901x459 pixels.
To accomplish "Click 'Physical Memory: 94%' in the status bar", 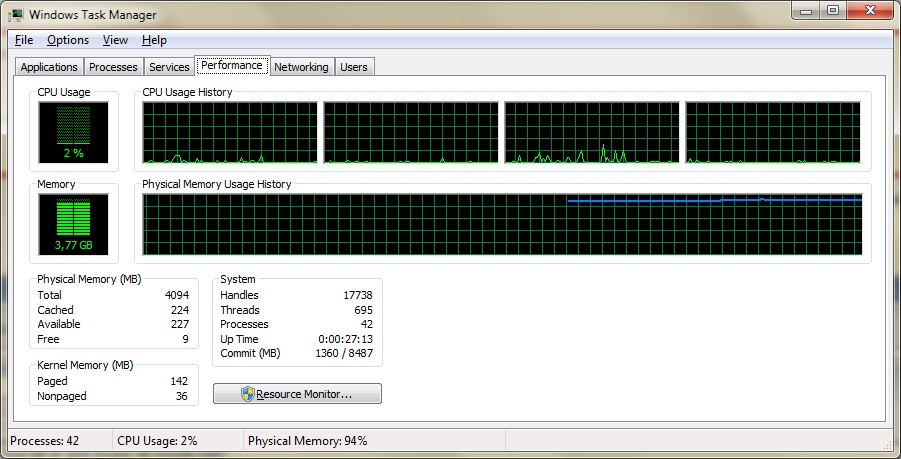I will (x=307, y=441).
